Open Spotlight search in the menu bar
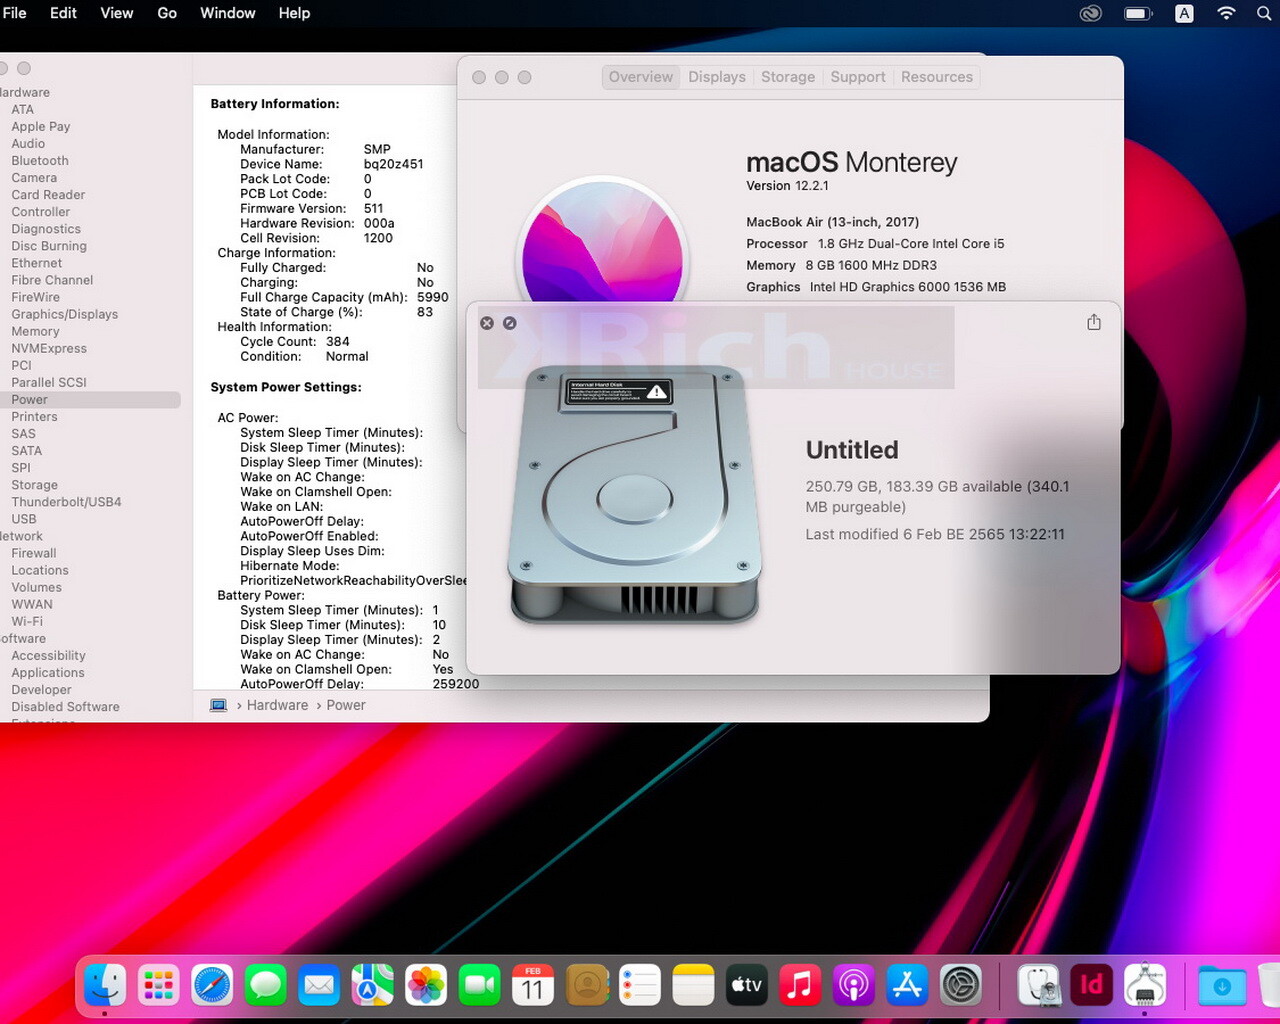Screen dimensions: 1280x1024 pyautogui.click(x=1264, y=13)
